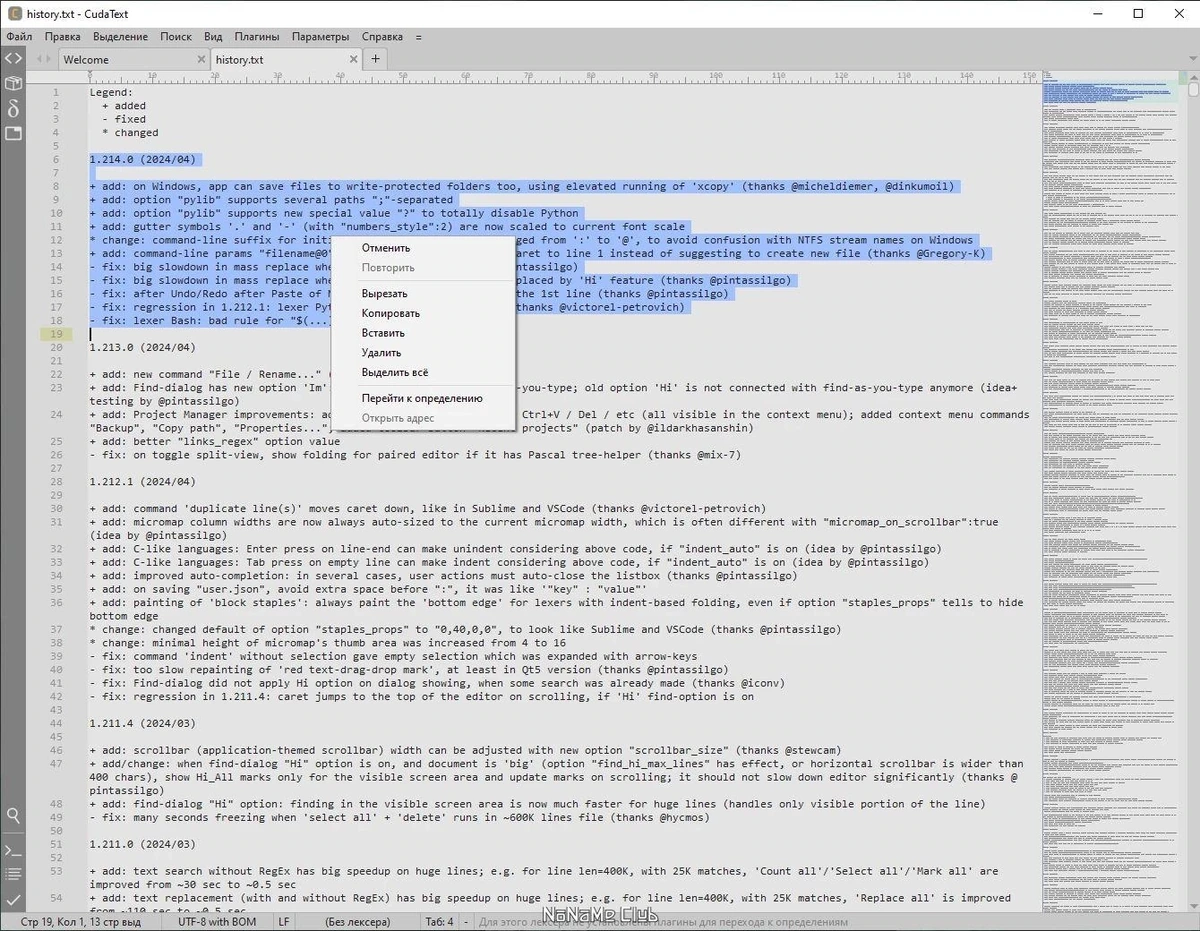Change tab size 'Таб: 4' in status bar
Screen dimensions: 1200x931
(x=439, y=922)
